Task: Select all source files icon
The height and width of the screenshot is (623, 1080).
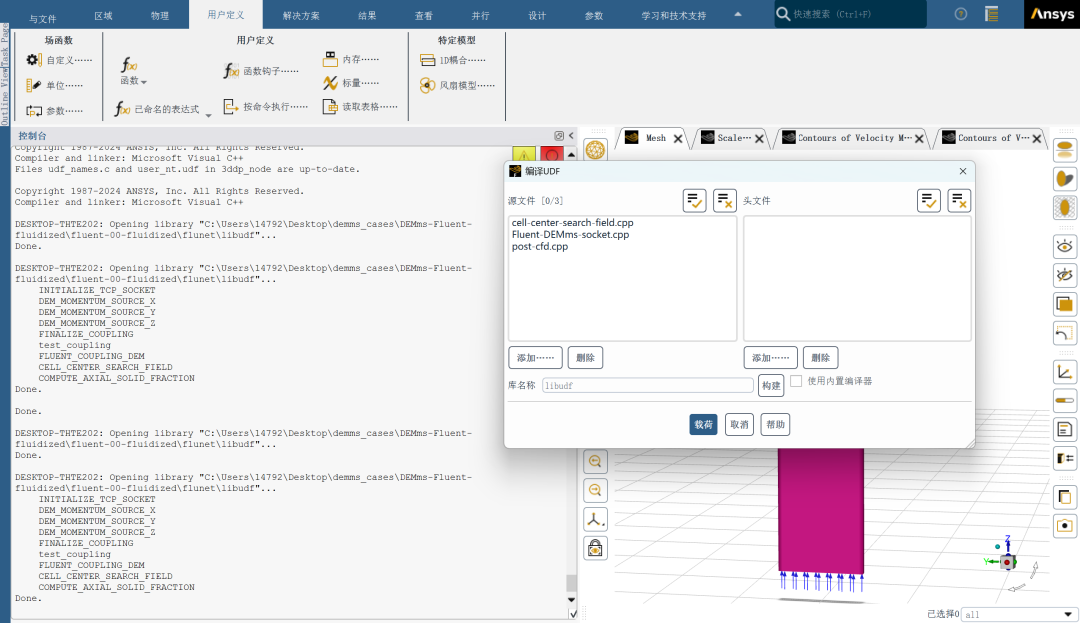Action: pos(695,201)
